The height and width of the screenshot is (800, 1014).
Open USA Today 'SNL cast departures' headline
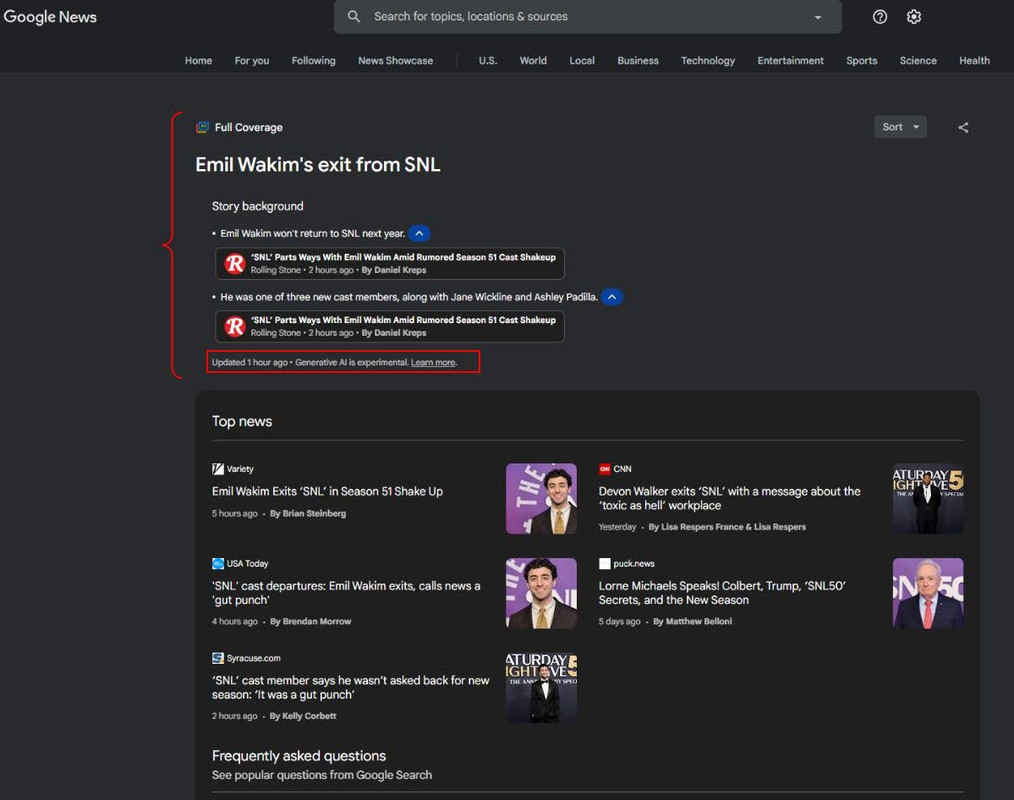pos(346,592)
